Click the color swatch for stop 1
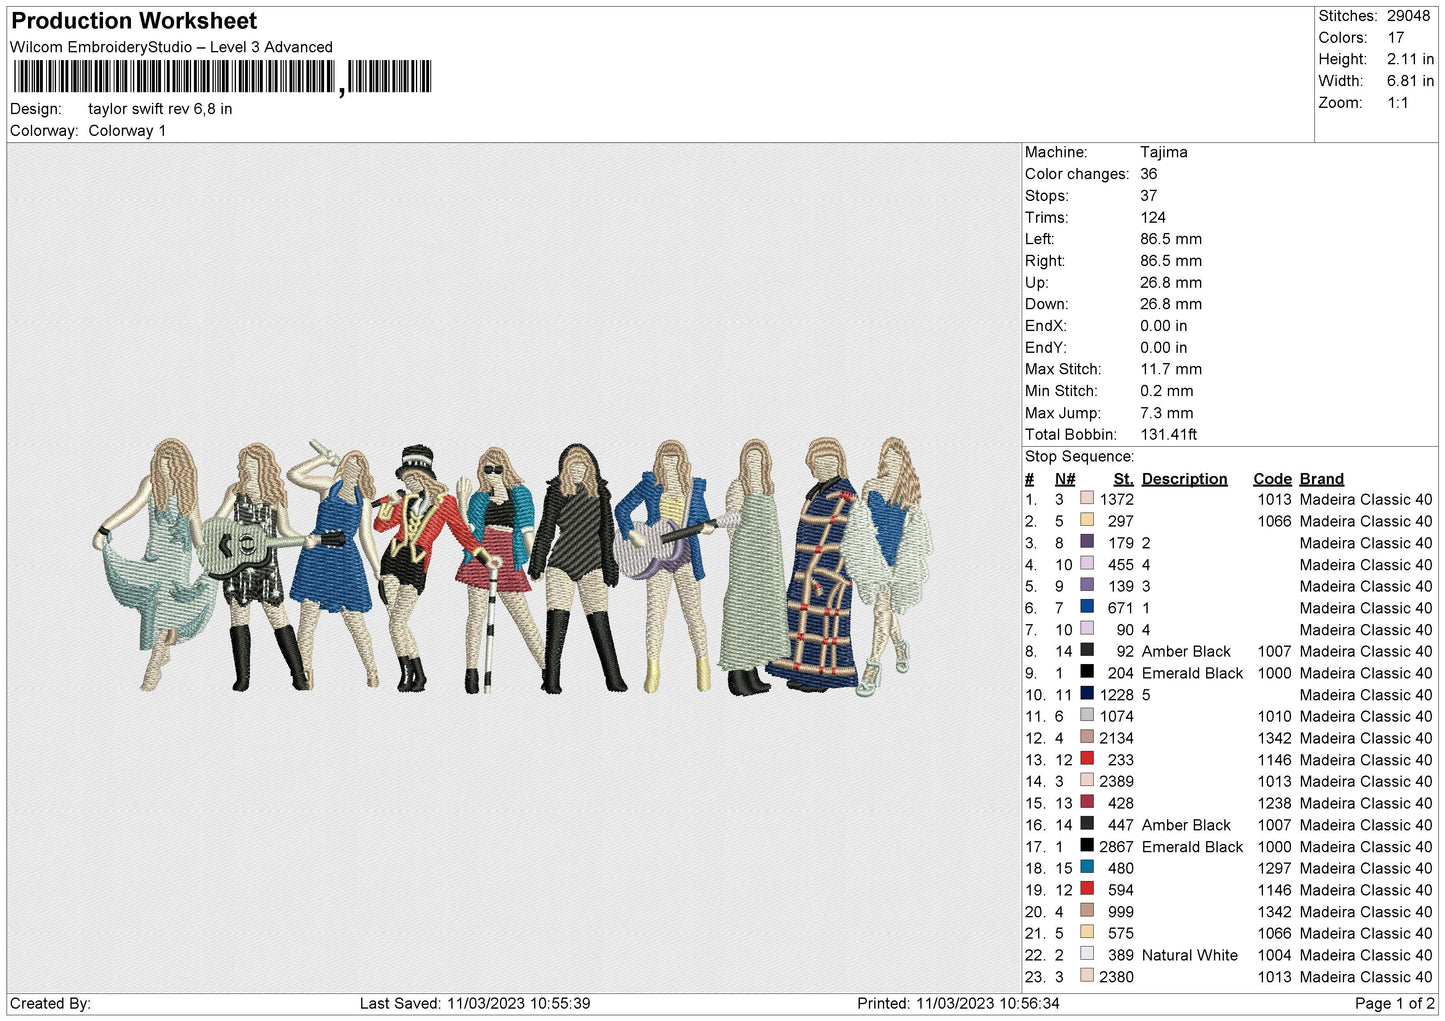Screen dimensions: 1445x1021 pyautogui.click(x=1087, y=499)
